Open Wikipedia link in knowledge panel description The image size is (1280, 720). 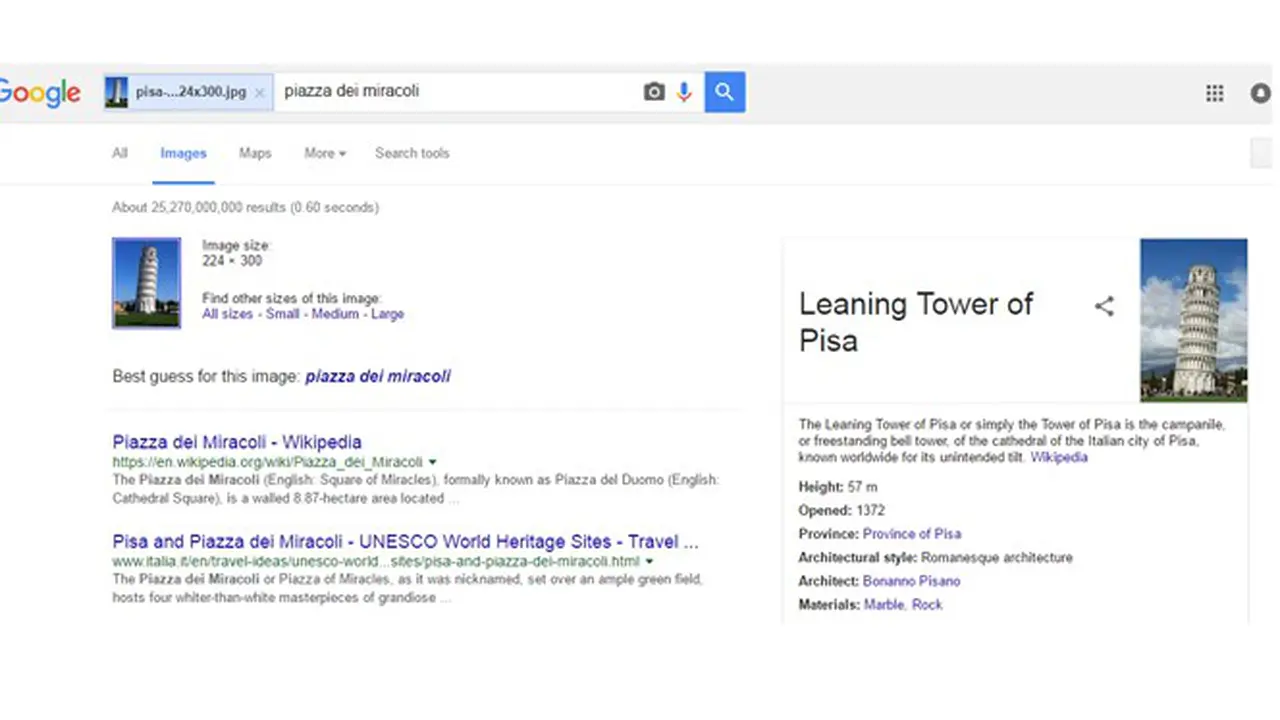1059,457
